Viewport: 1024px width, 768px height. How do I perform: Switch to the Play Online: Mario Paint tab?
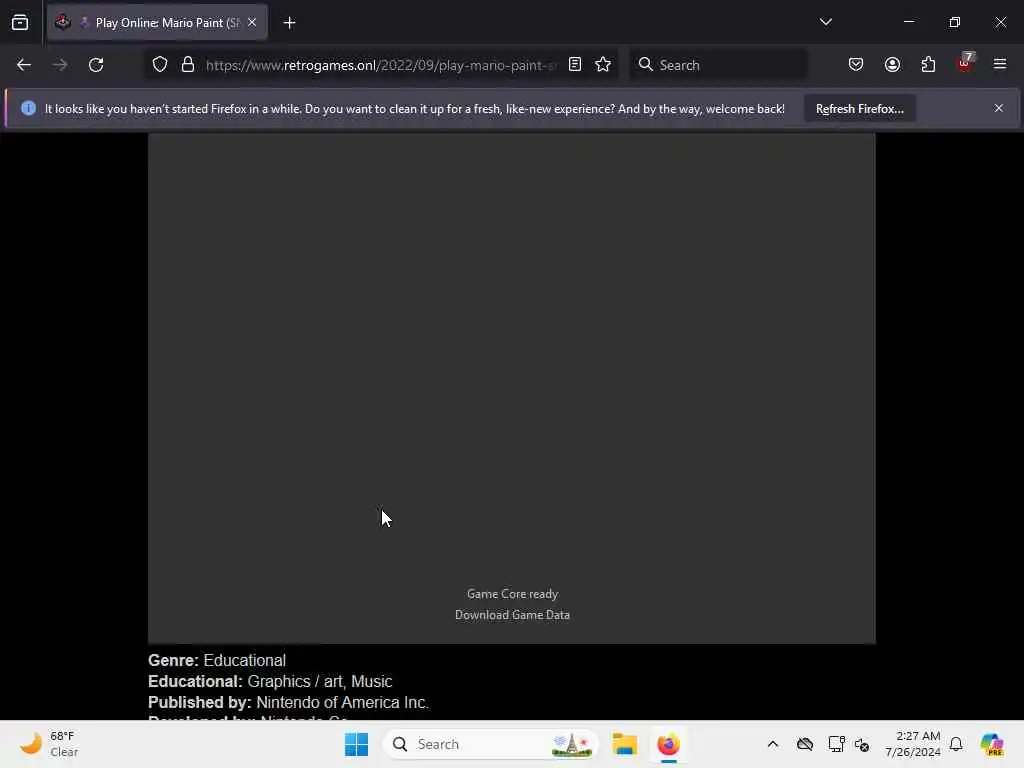(x=157, y=23)
